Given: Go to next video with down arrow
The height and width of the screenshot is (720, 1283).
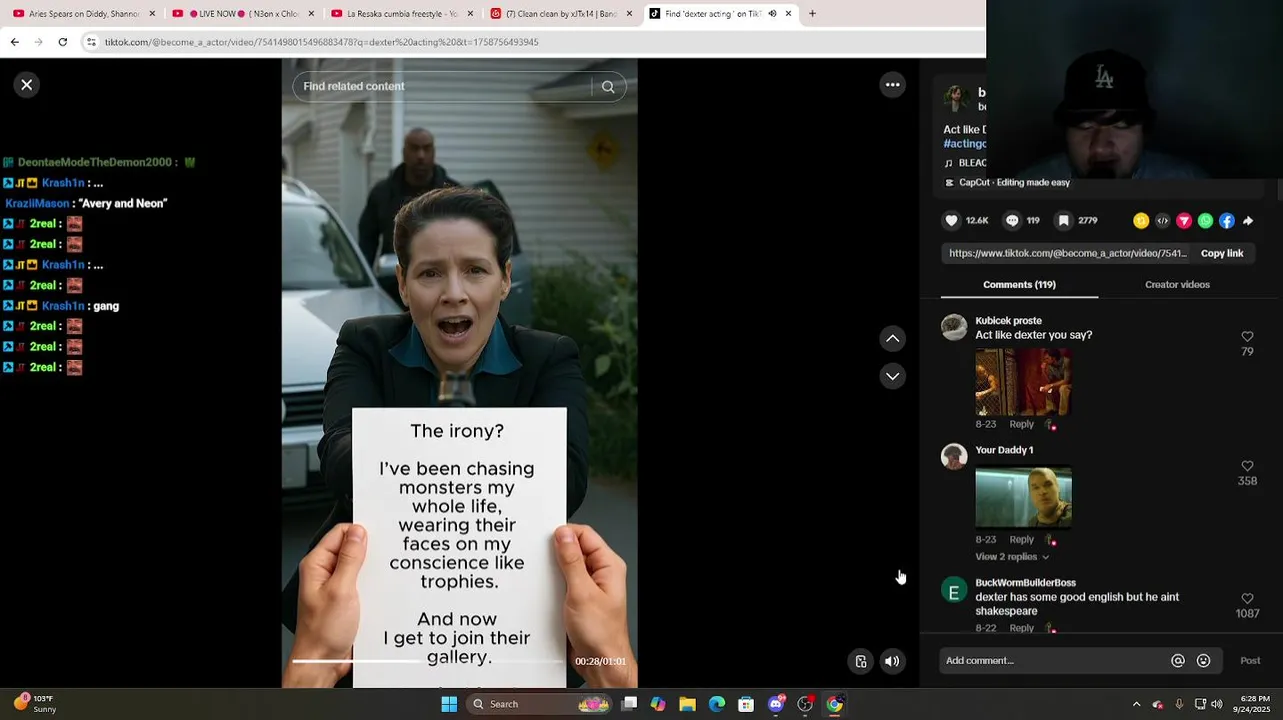Looking at the screenshot, I should 893,376.
